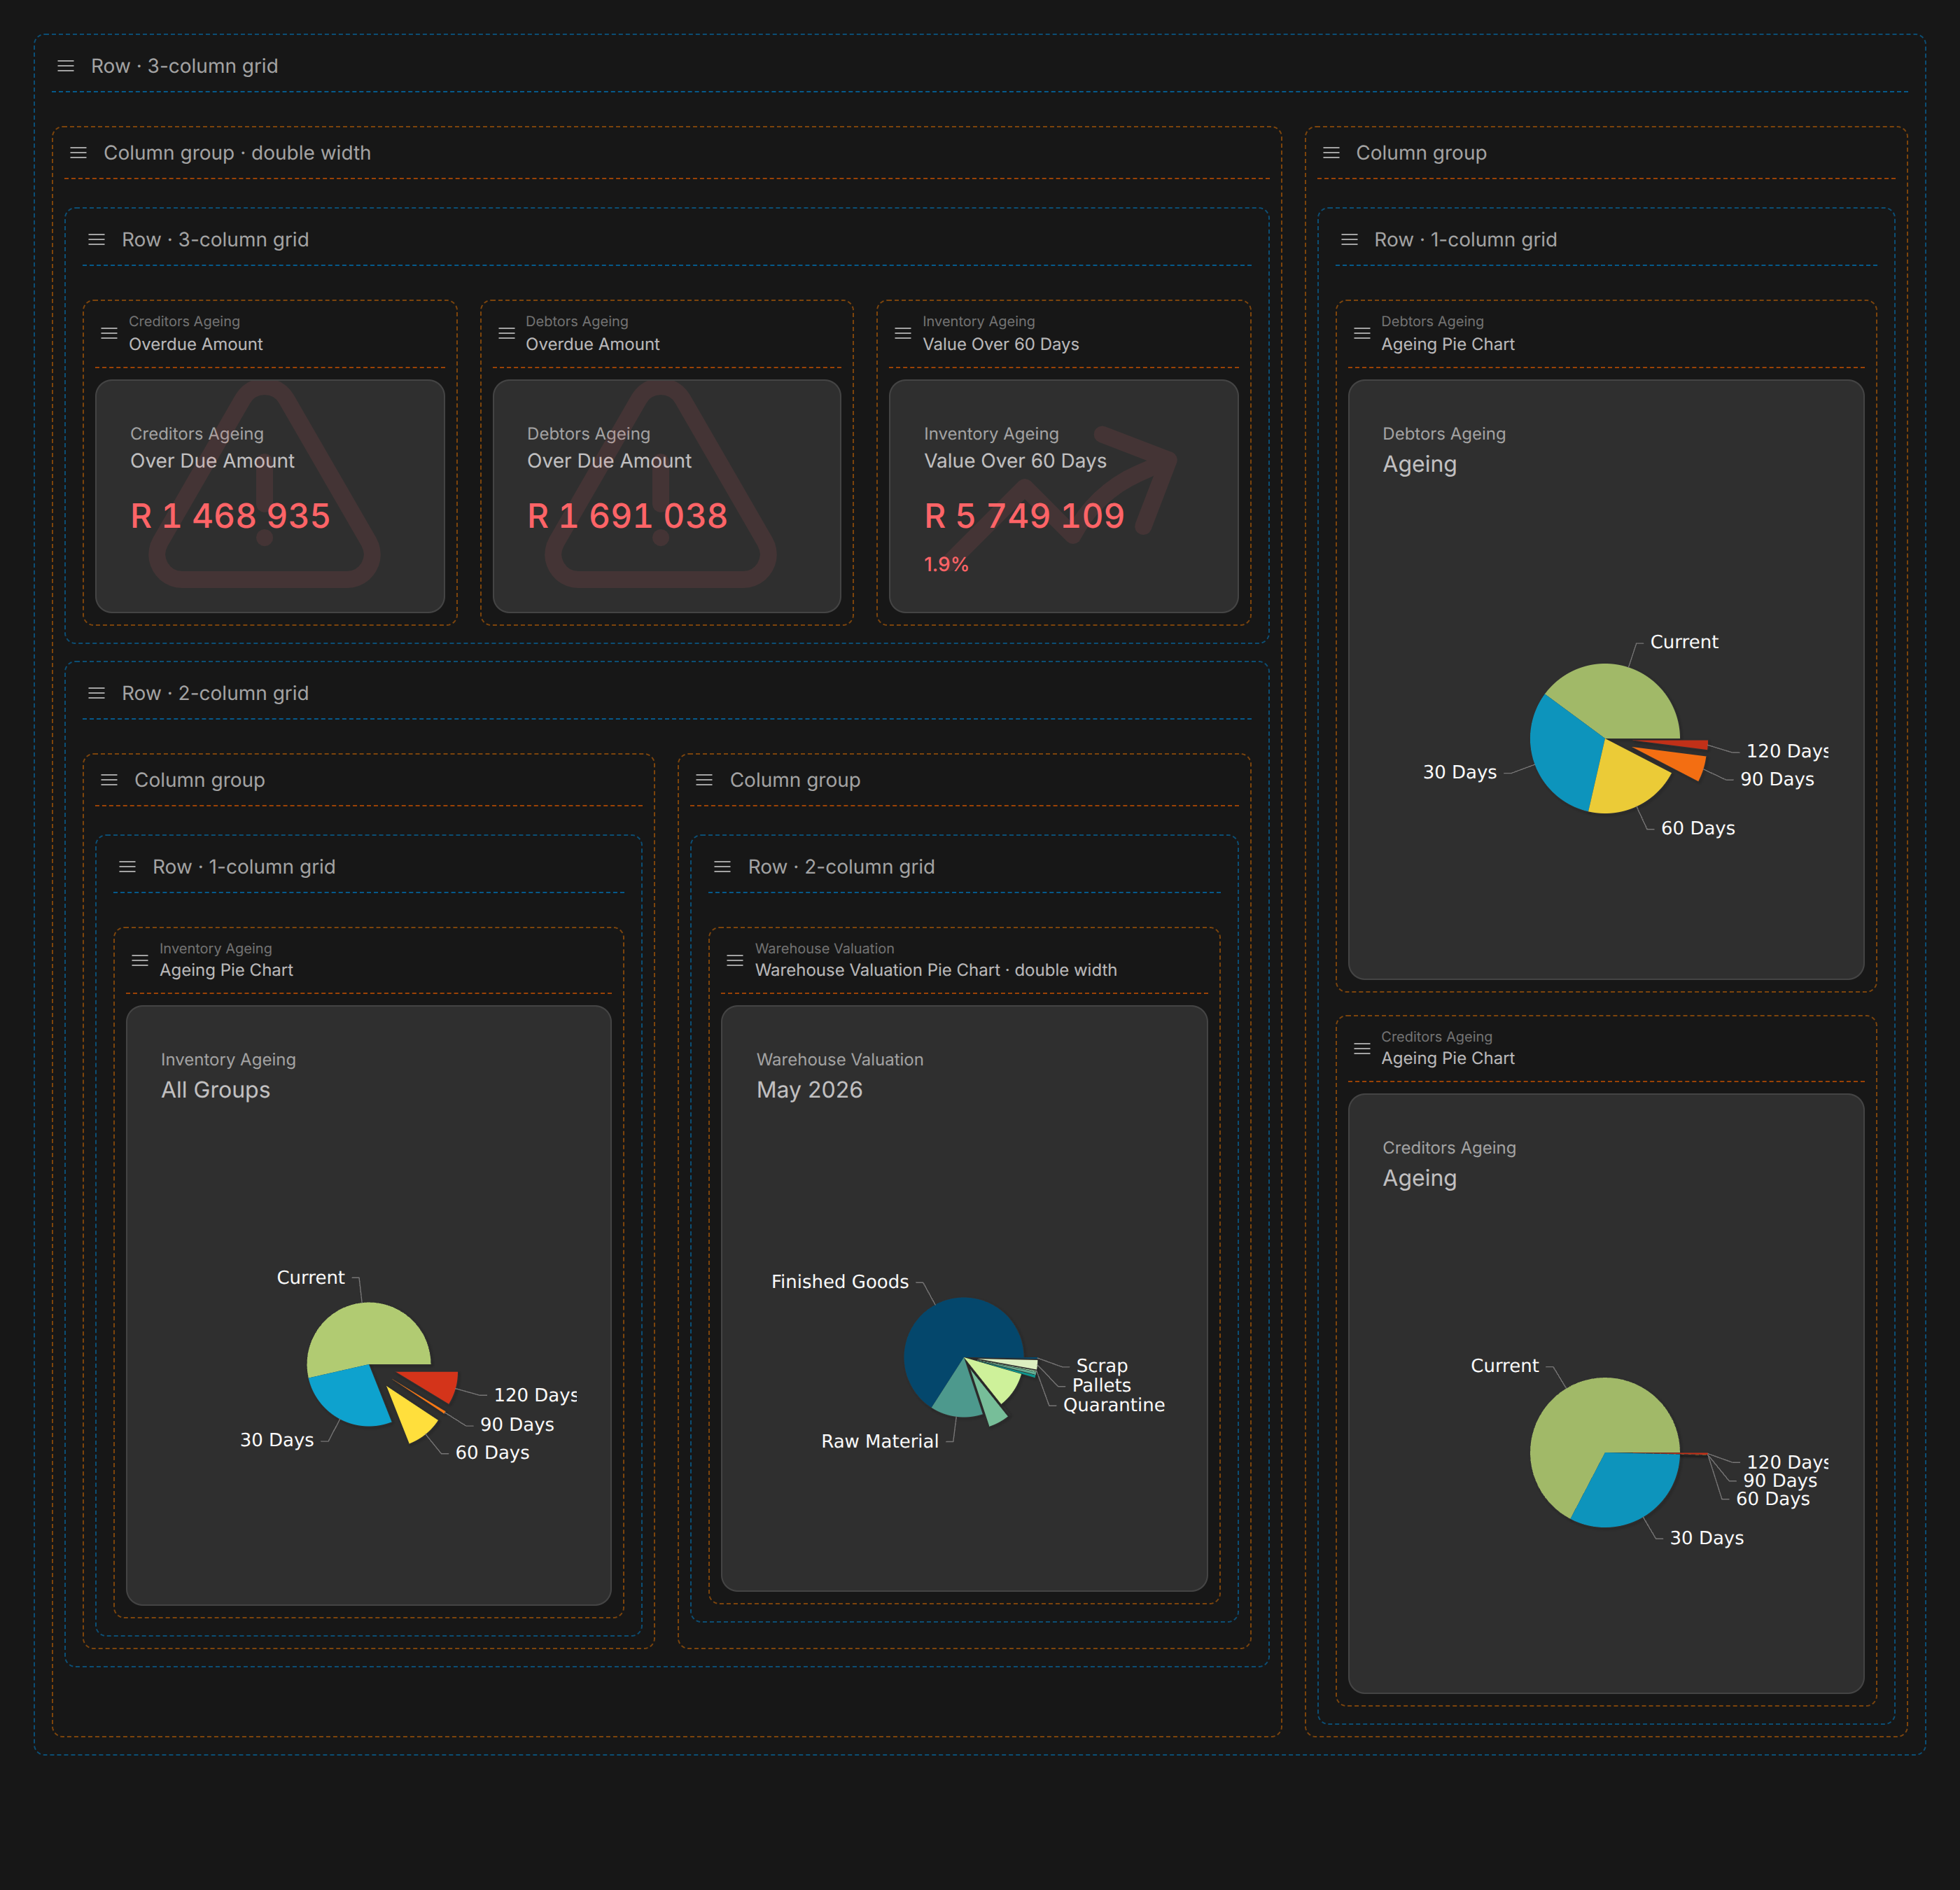Click the handle icon of the column group holding Warehouse Valuation
Viewport: 1960px width, 1890px height.
[705, 780]
